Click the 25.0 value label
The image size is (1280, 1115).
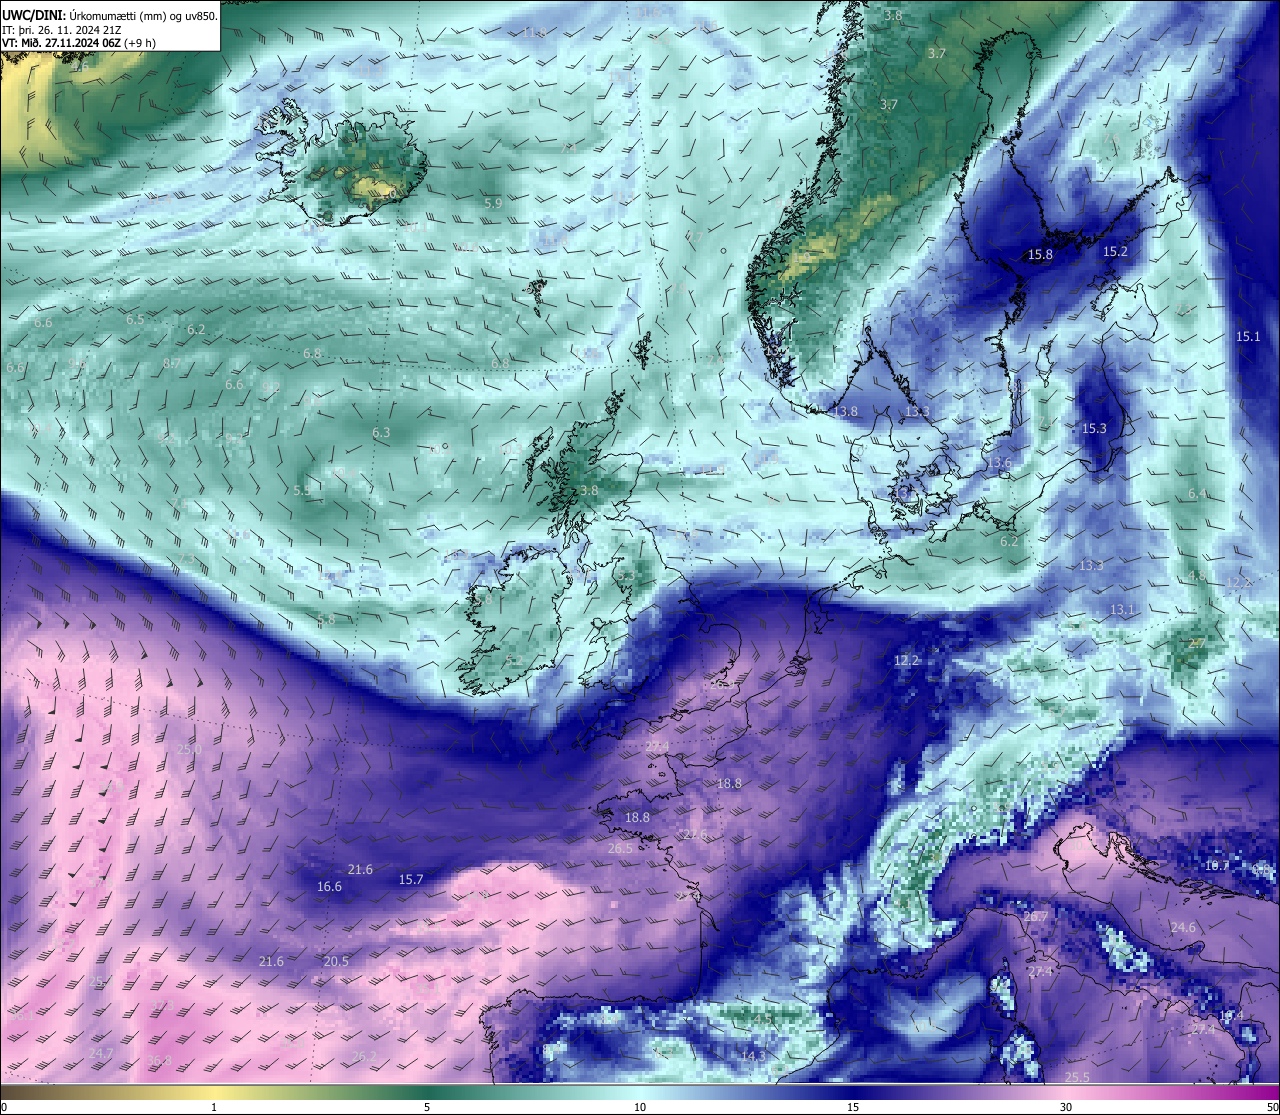point(189,749)
